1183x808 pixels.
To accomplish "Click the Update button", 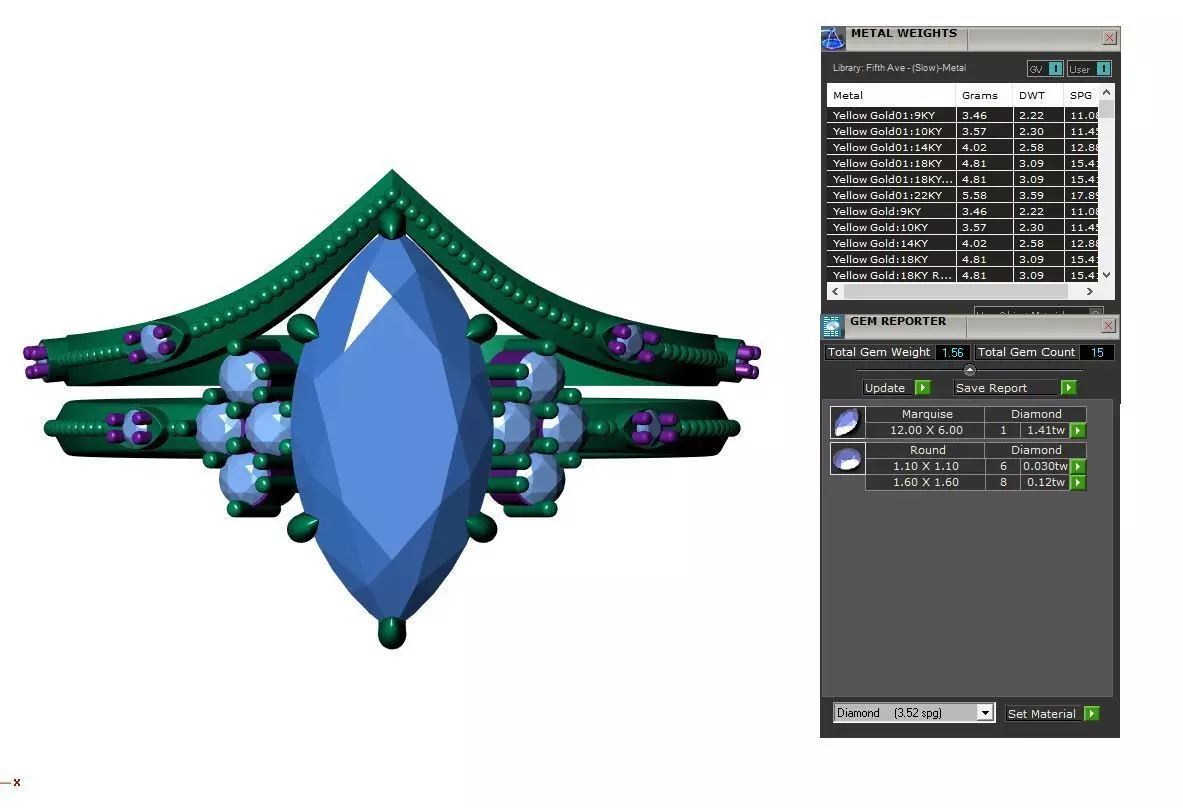I will coord(896,388).
